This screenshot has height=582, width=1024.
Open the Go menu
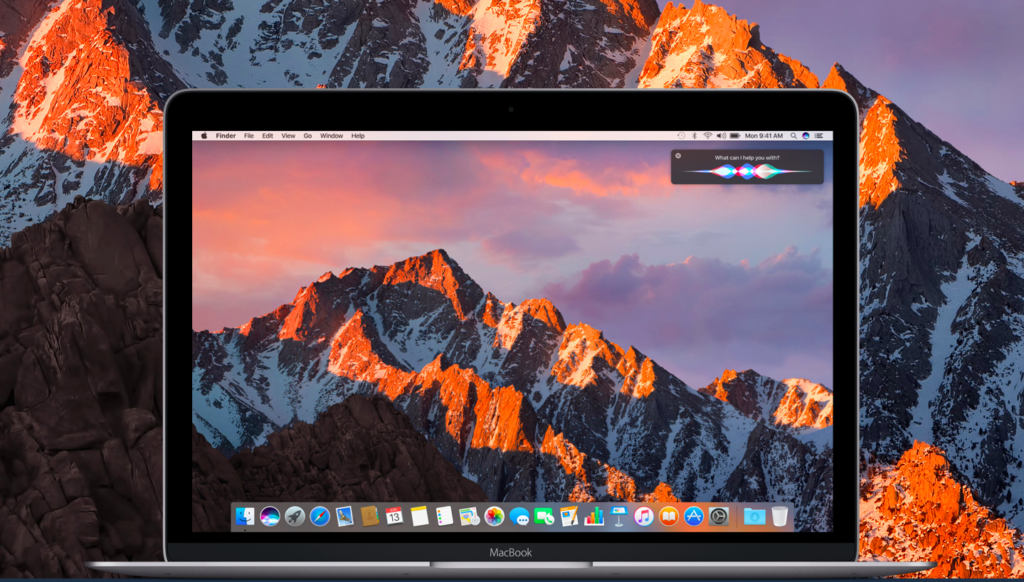pyautogui.click(x=307, y=135)
